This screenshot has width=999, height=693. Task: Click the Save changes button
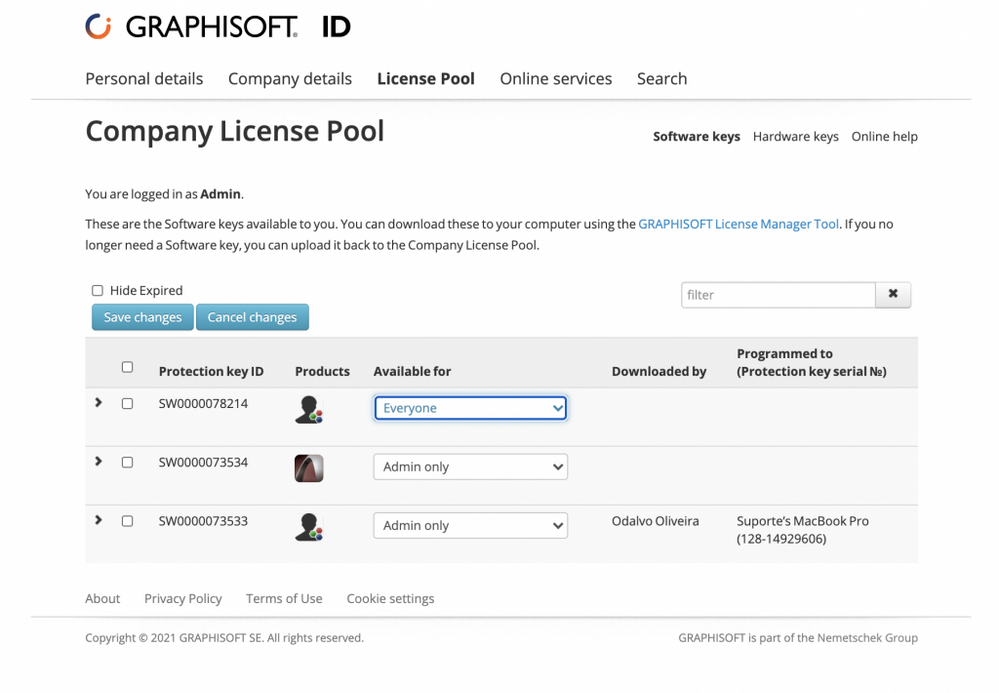pos(143,317)
